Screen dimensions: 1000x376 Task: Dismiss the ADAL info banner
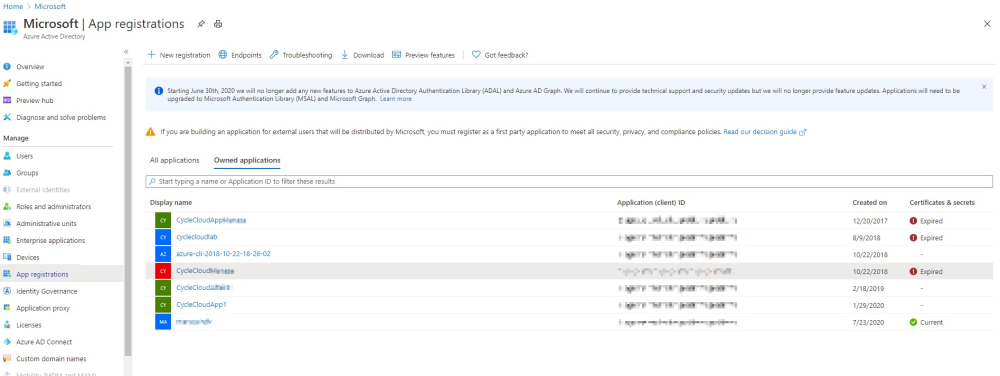(983, 87)
